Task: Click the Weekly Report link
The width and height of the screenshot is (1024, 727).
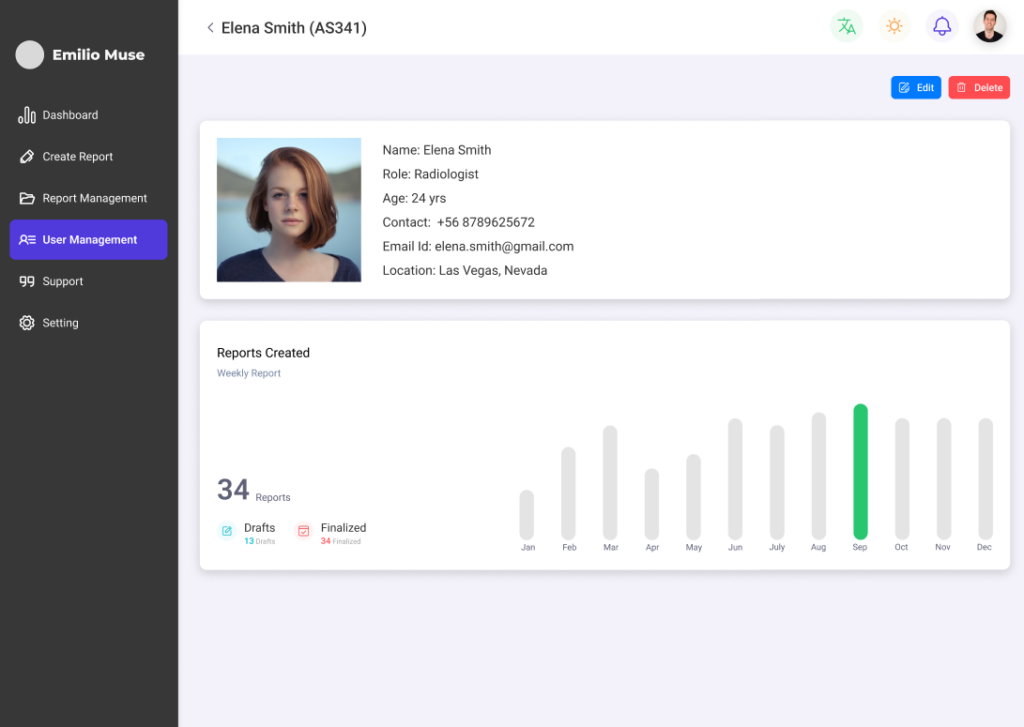Action: (249, 373)
